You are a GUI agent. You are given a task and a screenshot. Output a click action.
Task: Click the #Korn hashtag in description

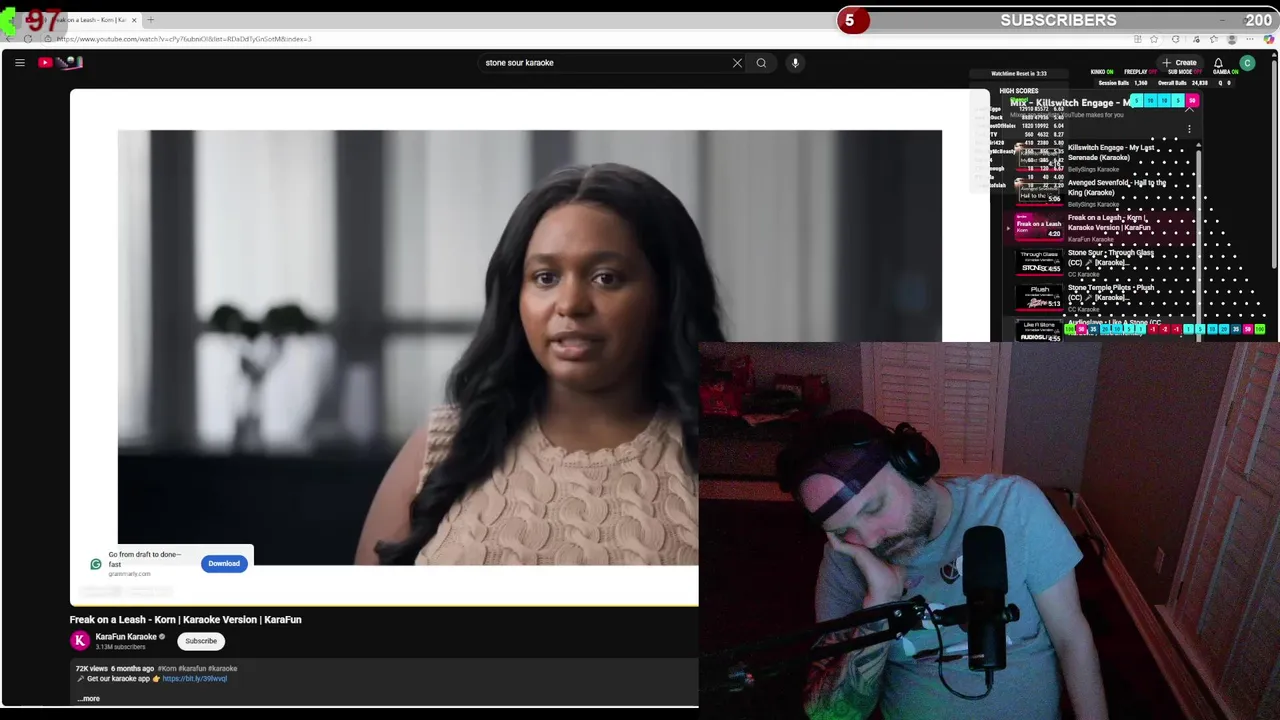pos(166,669)
